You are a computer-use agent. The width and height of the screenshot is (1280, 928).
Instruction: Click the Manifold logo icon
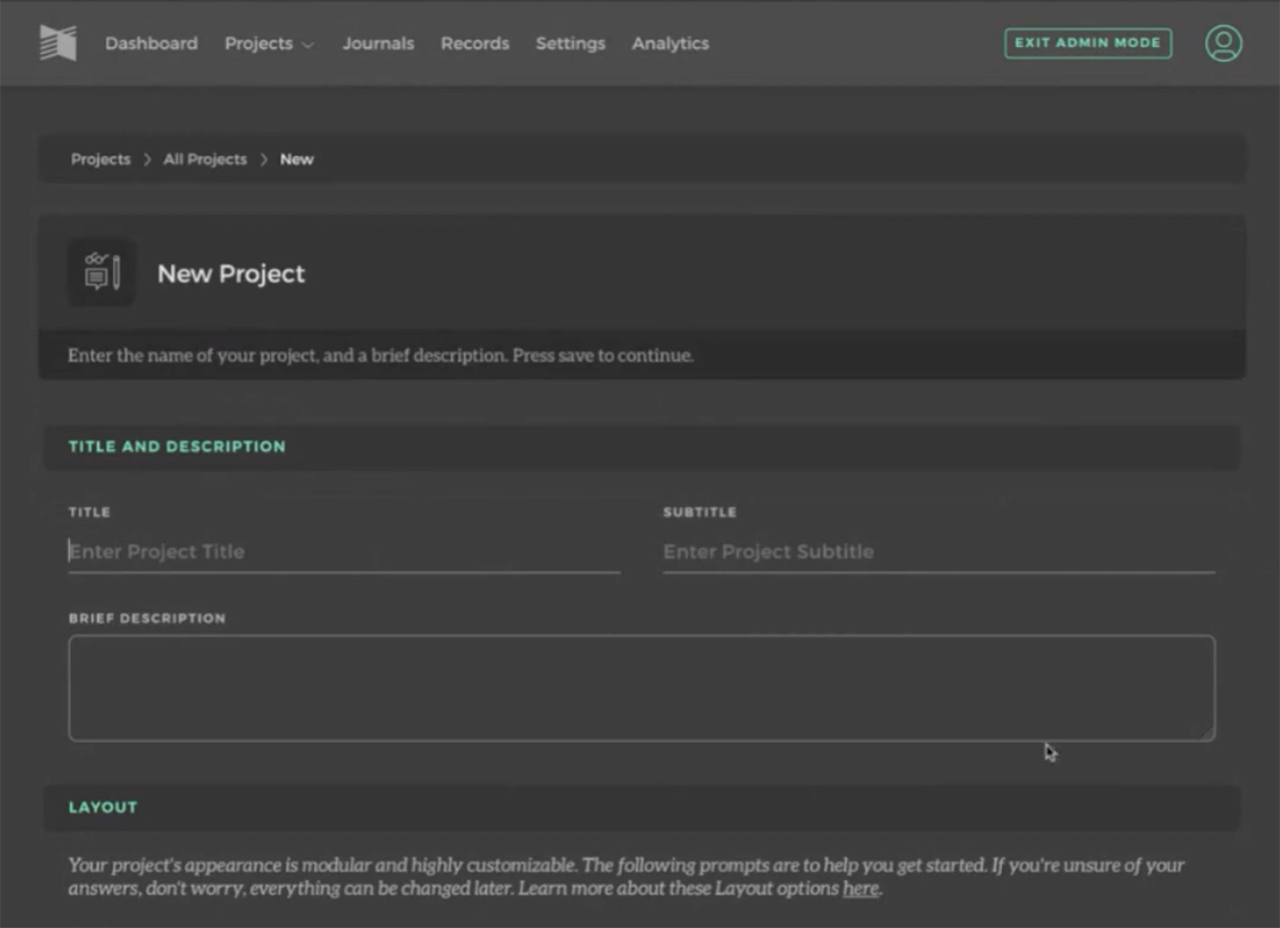58,43
